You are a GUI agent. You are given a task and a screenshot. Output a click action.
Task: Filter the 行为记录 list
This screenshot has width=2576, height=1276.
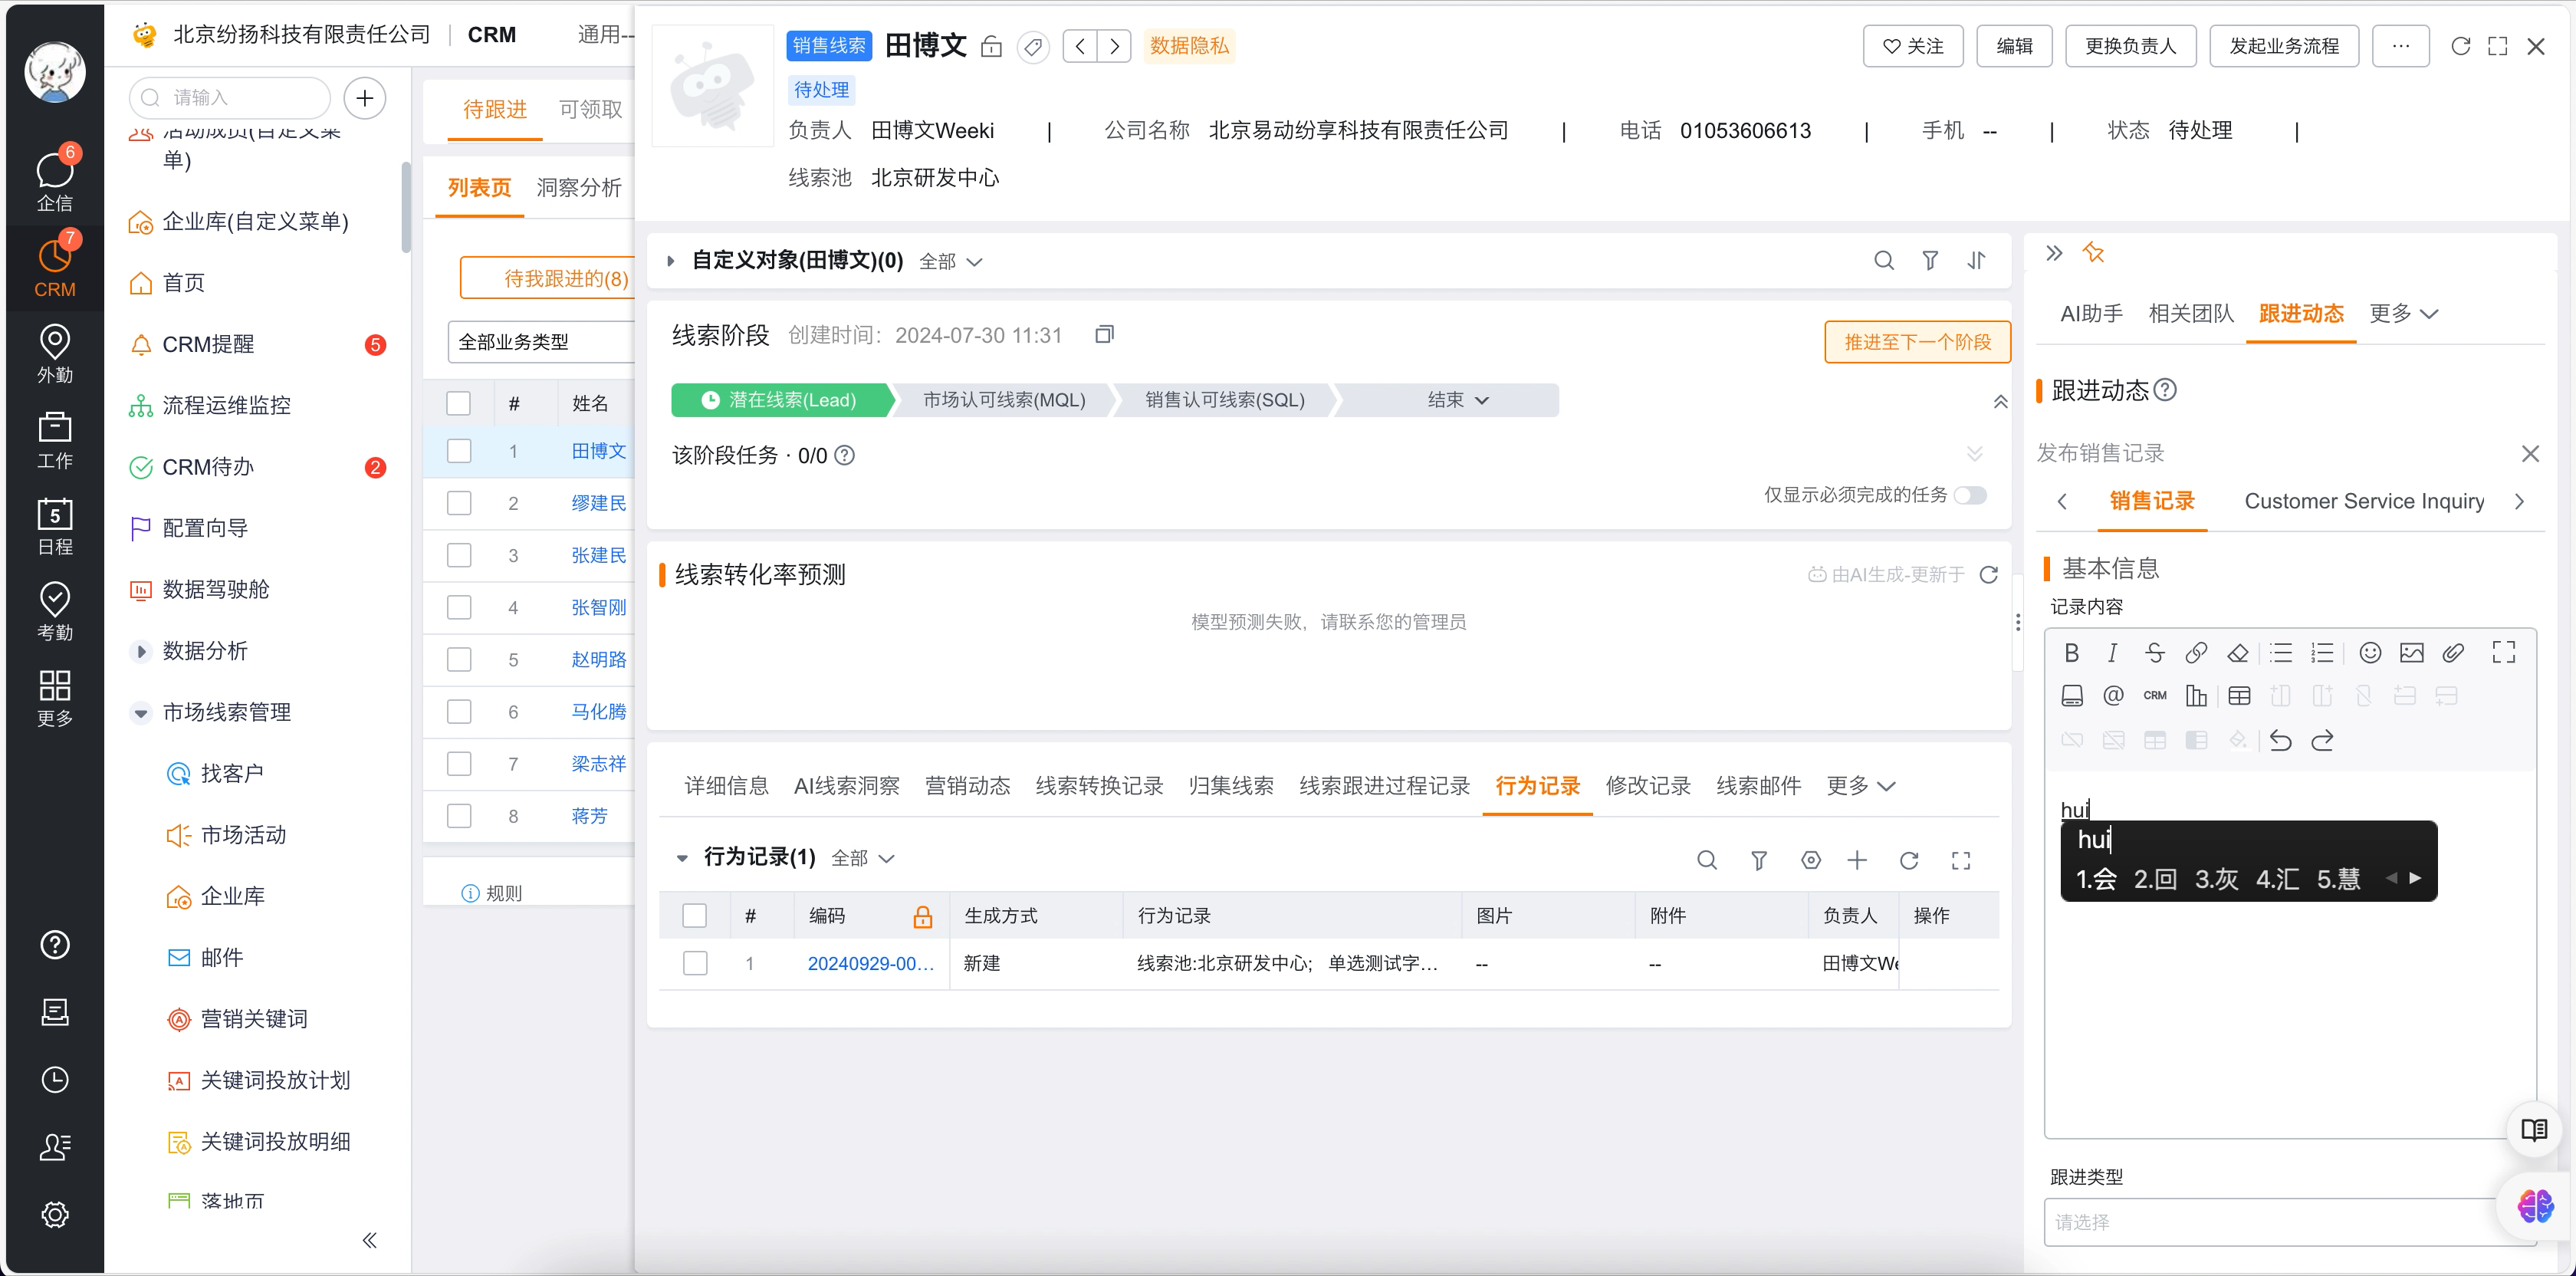1759,860
